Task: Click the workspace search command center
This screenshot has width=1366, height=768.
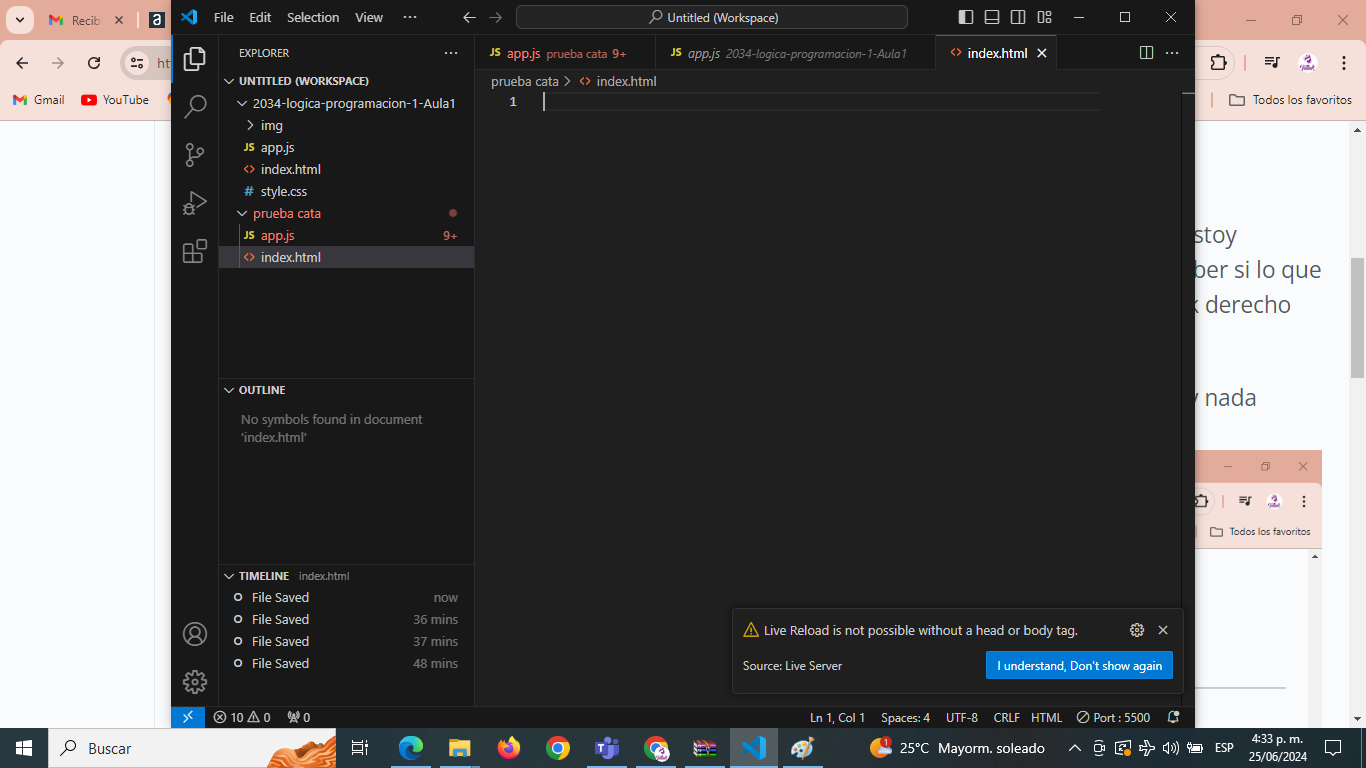Action: 712,17
